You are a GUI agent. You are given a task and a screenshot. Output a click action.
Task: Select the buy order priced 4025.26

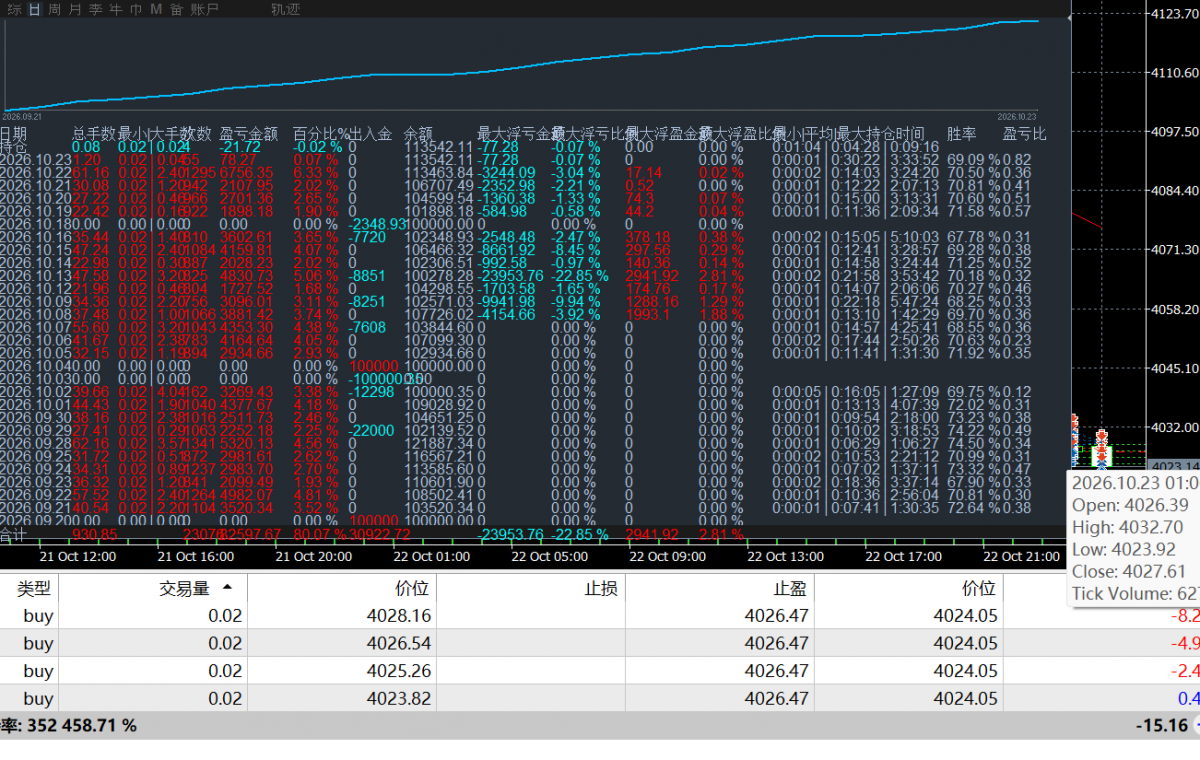click(600, 671)
